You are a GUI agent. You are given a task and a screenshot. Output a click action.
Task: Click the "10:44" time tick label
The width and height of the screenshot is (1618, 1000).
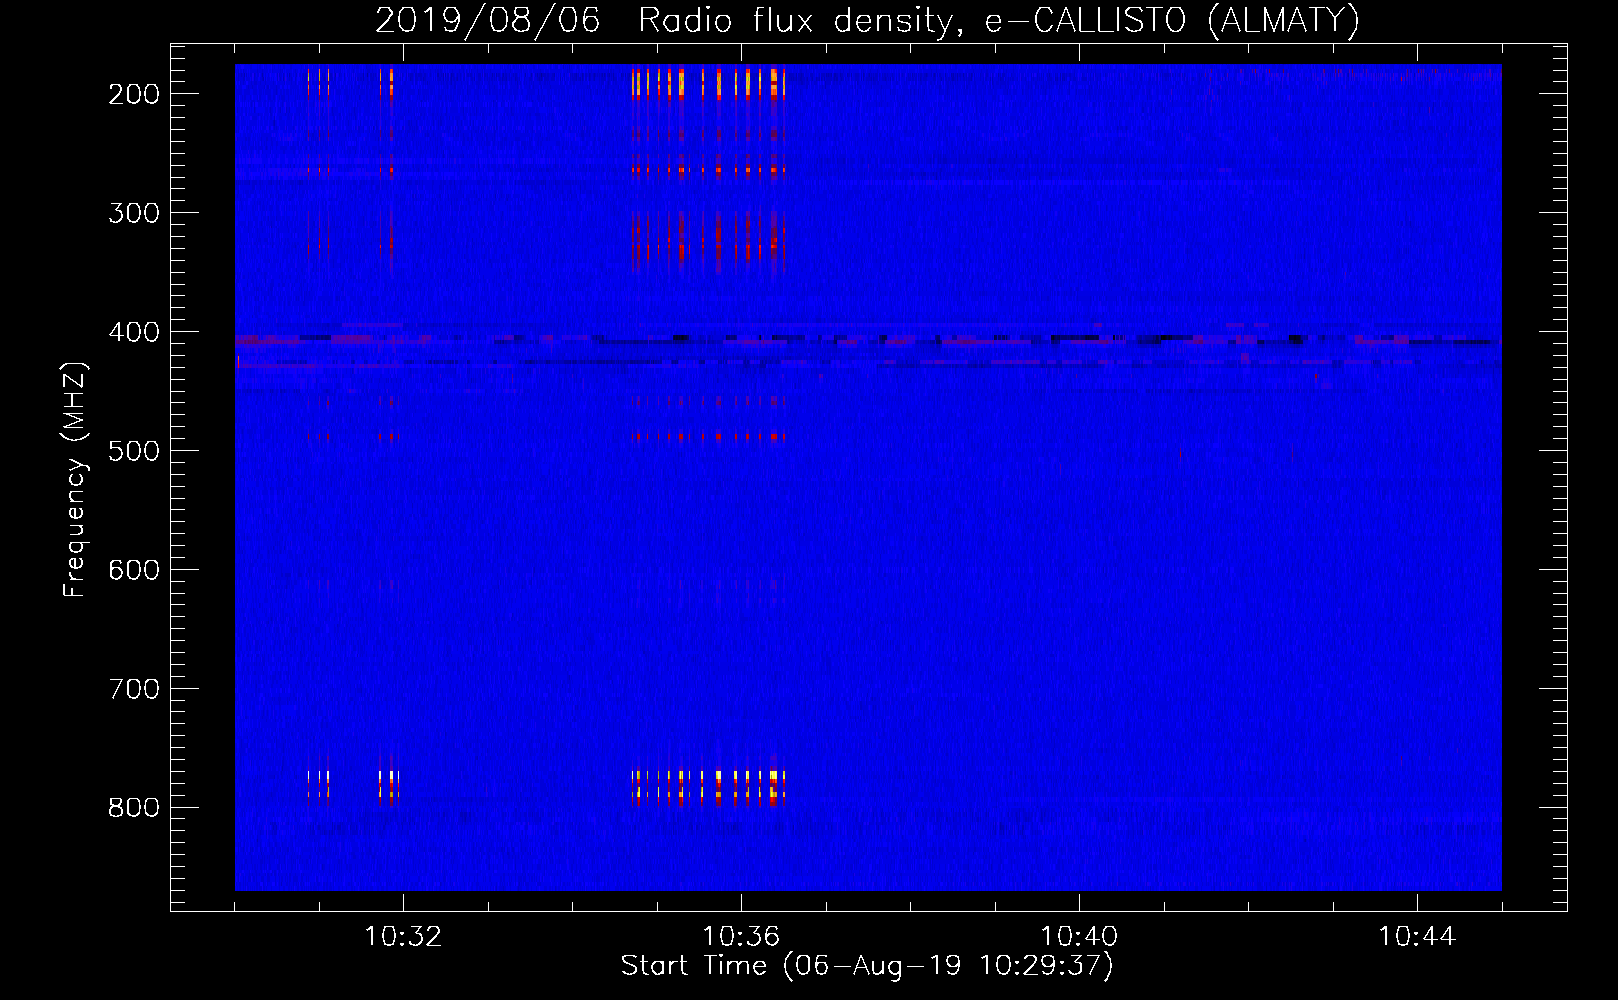1417,937
